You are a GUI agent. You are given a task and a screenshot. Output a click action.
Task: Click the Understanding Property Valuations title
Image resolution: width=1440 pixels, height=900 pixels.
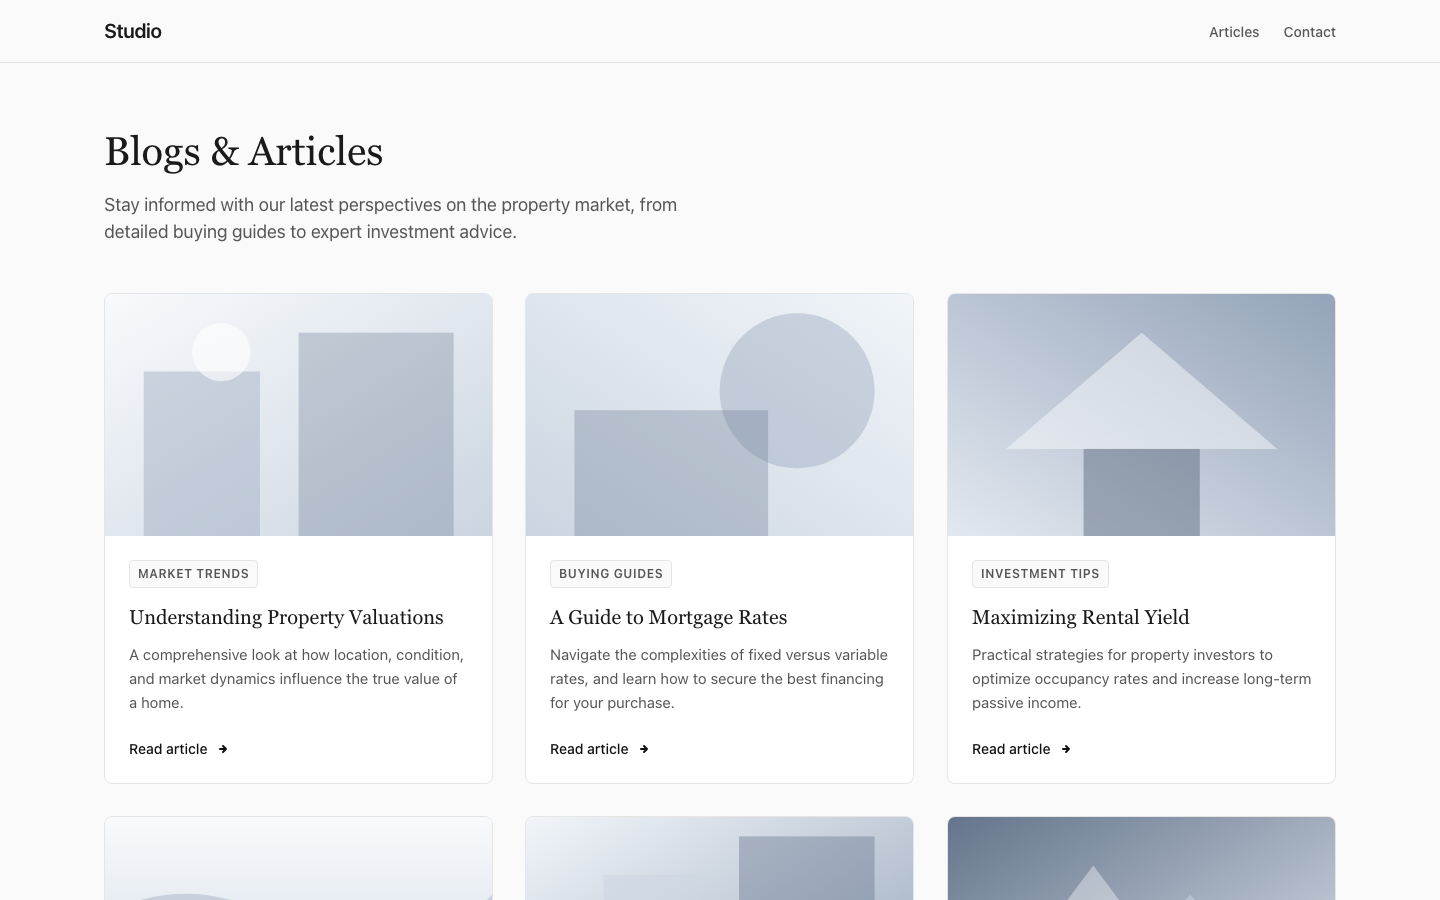click(x=286, y=617)
